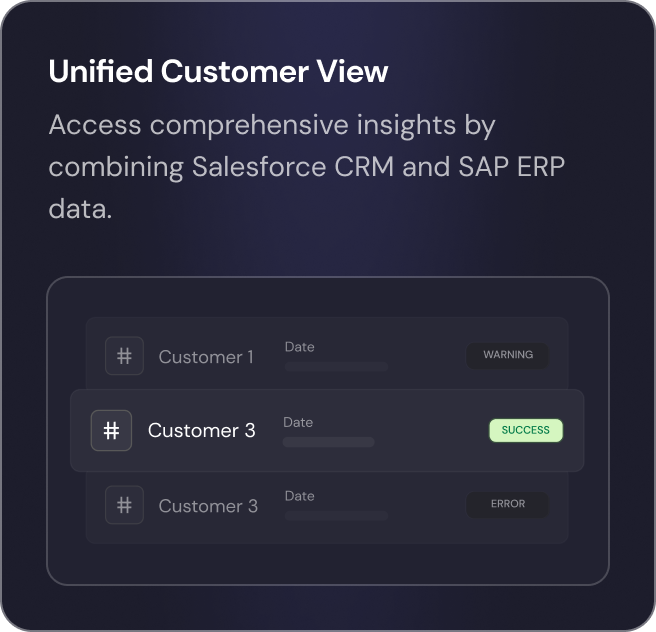Screen dimensions: 656x632
Task: Click the highlighted hash icon in the middle row
Action: point(111,430)
